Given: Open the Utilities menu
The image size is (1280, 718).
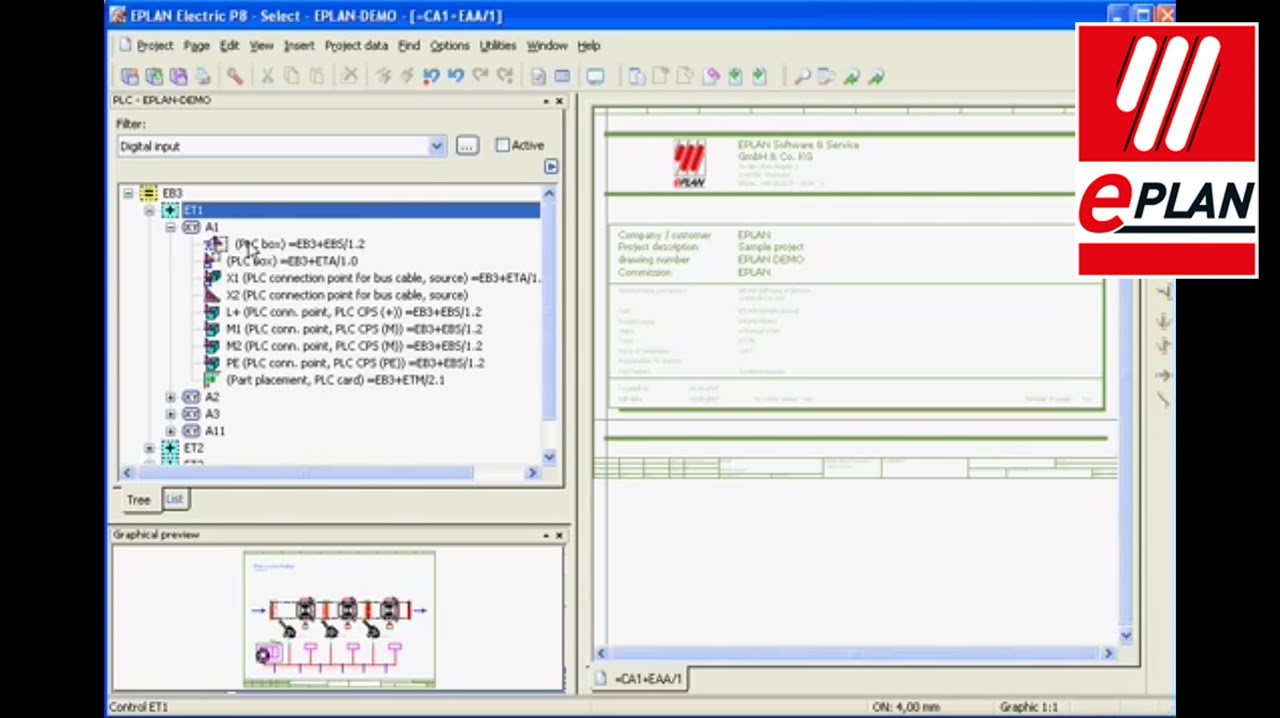Looking at the screenshot, I should pos(498,46).
